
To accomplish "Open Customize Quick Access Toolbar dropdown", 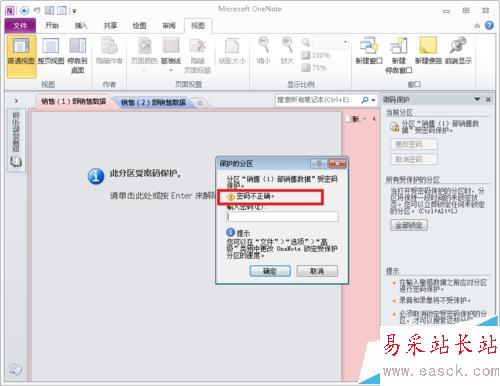I will click(74, 11).
